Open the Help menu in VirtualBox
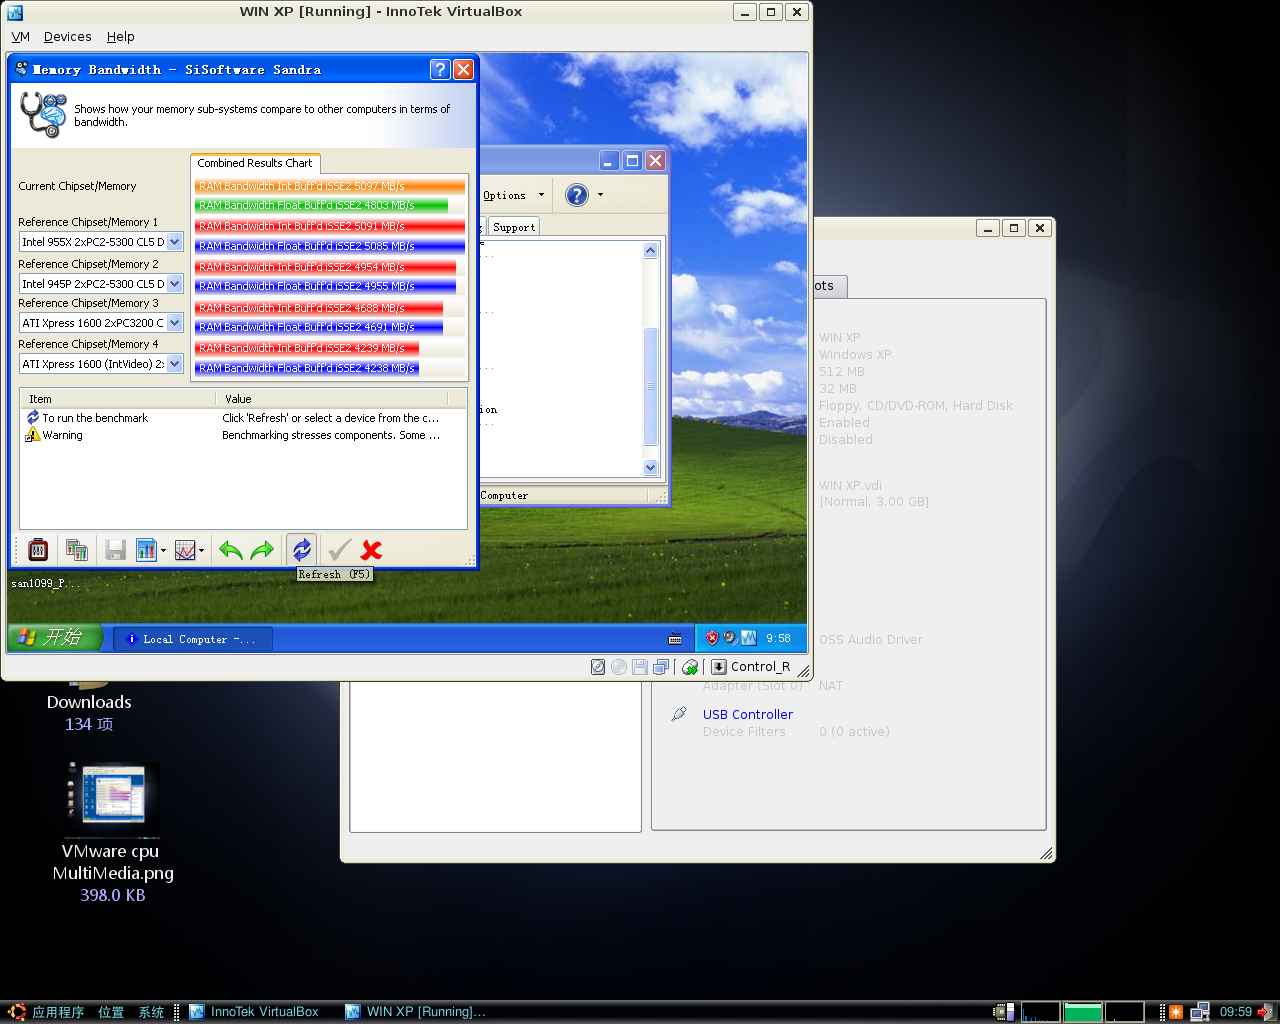The image size is (1280, 1024). [x=121, y=37]
